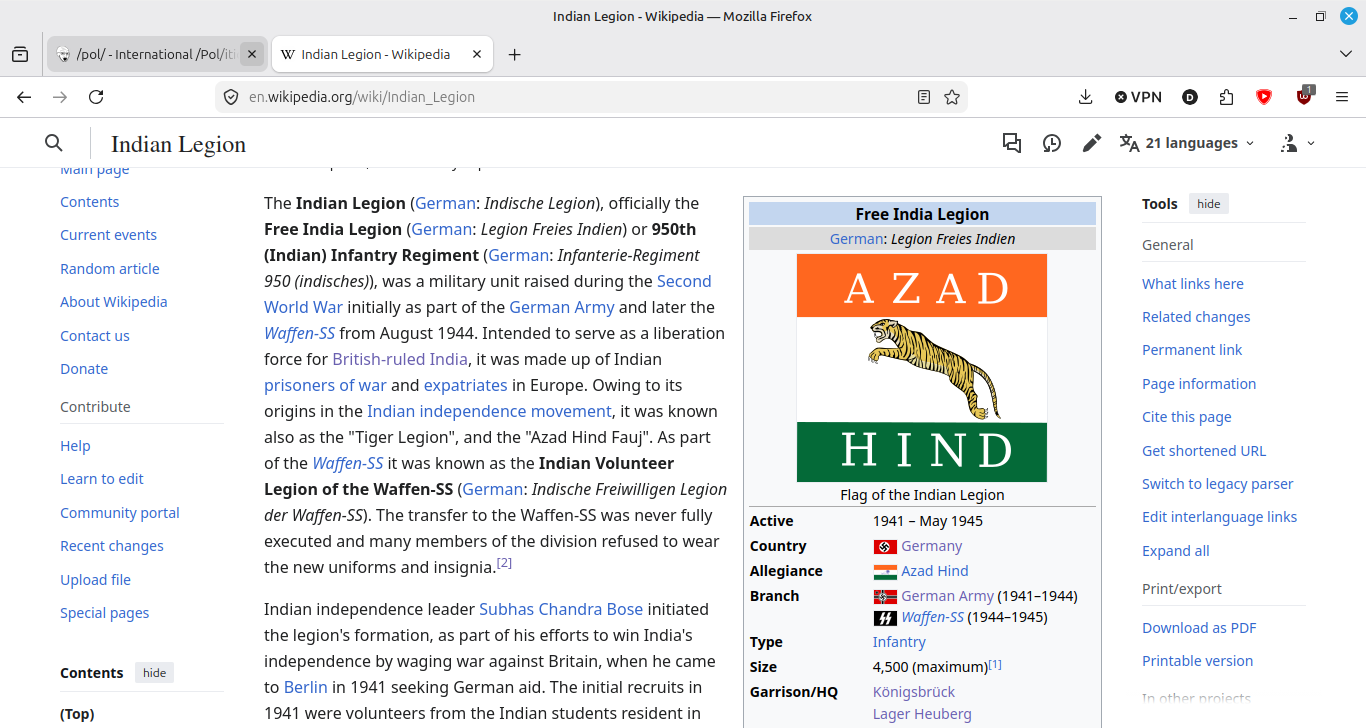This screenshot has width=1366, height=728.
Task: Click the Waffen-SS runes icon in Branch row
Action: click(885, 618)
